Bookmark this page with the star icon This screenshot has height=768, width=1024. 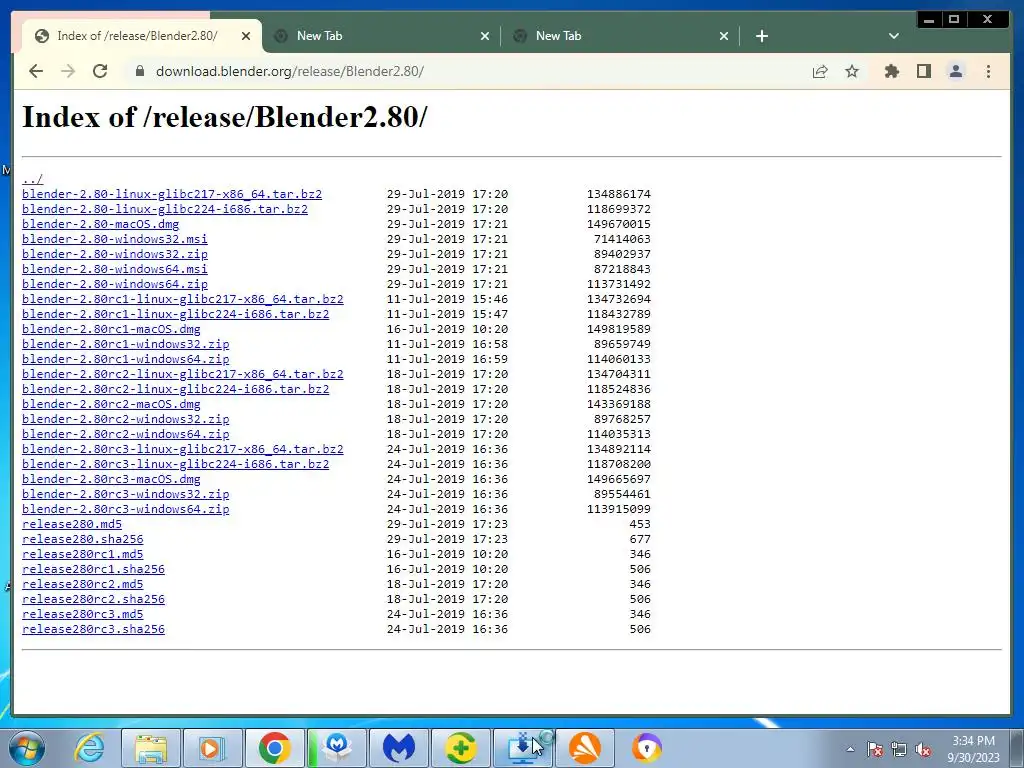click(852, 71)
